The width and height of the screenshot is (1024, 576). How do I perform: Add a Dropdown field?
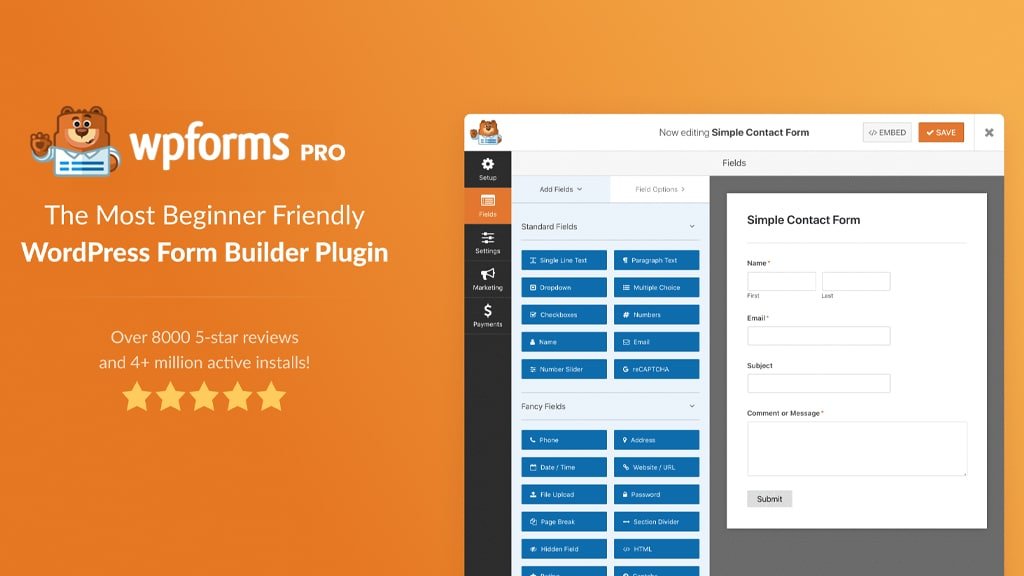pyautogui.click(x=564, y=287)
